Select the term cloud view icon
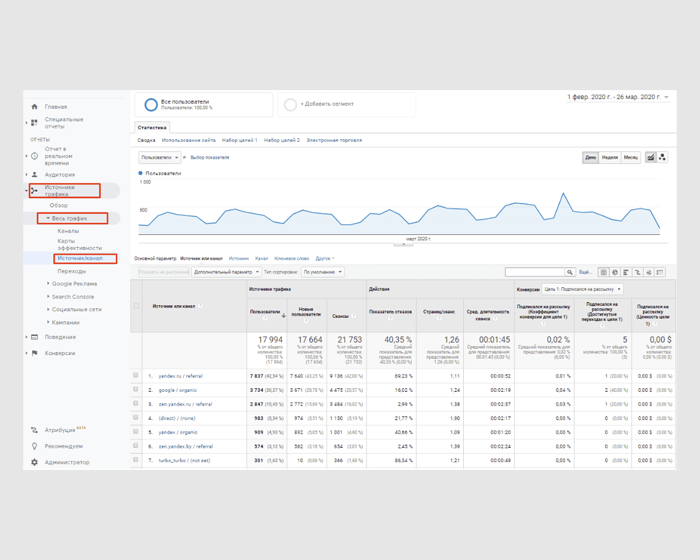This screenshot has height=560, width=700. tap(649, 272)
